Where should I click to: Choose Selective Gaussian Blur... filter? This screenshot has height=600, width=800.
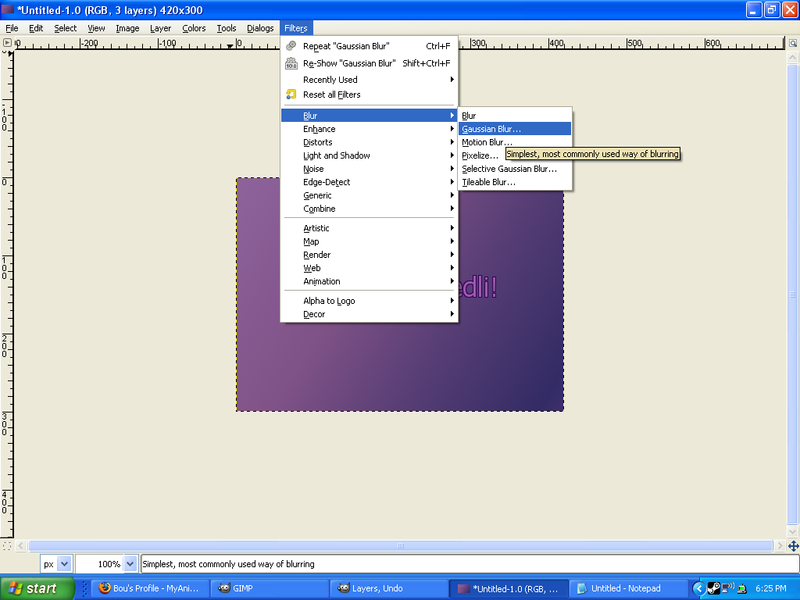(x=515, y=169)
